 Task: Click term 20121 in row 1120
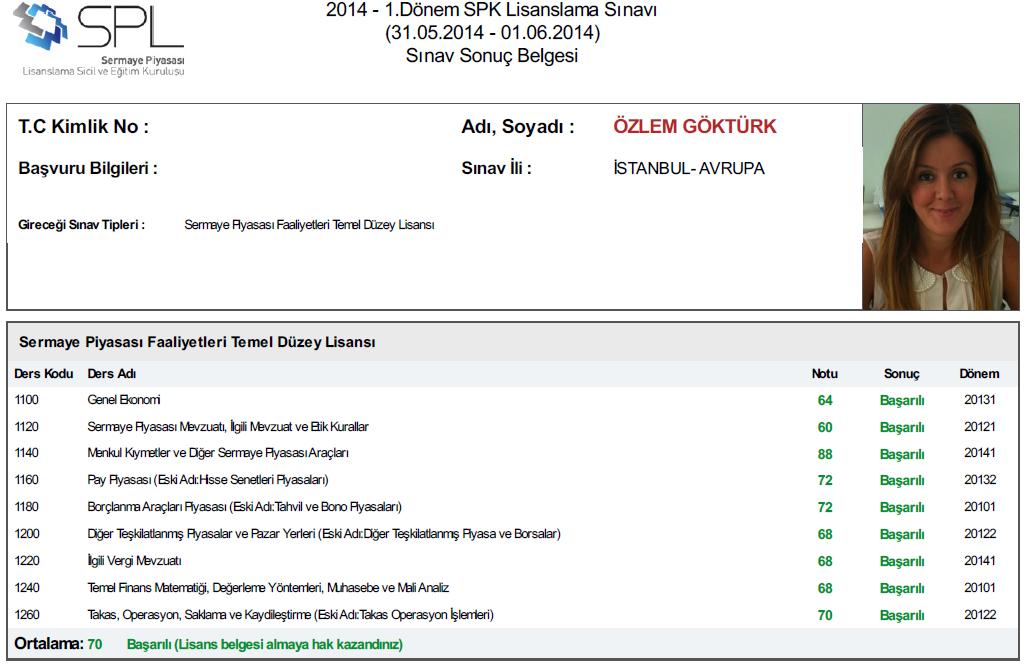(x=979, y=427)
